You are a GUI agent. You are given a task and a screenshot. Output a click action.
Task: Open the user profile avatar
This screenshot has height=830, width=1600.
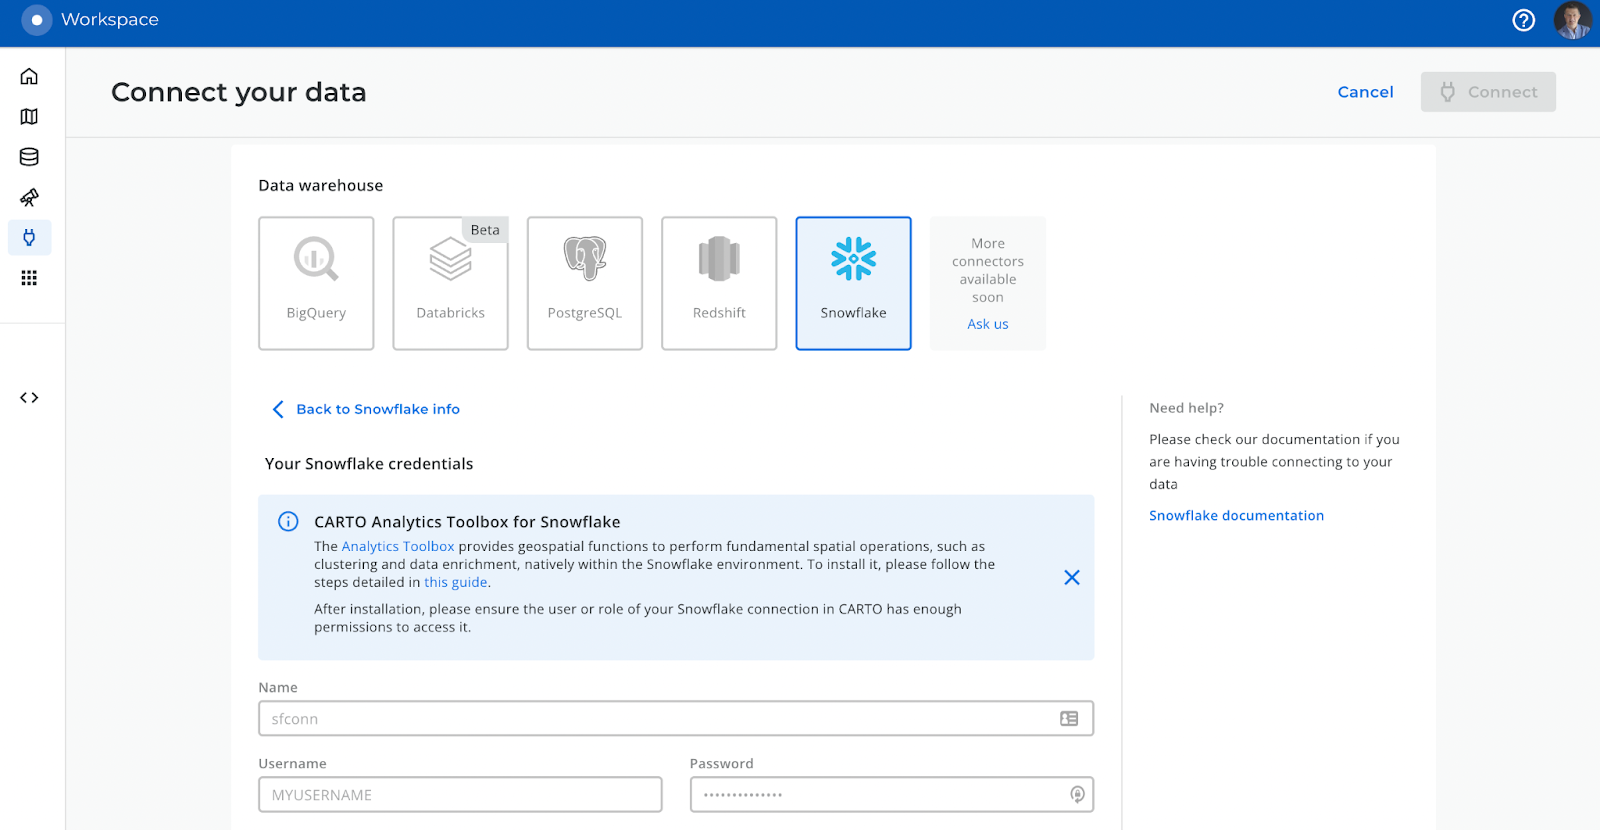coord(1572,20)
